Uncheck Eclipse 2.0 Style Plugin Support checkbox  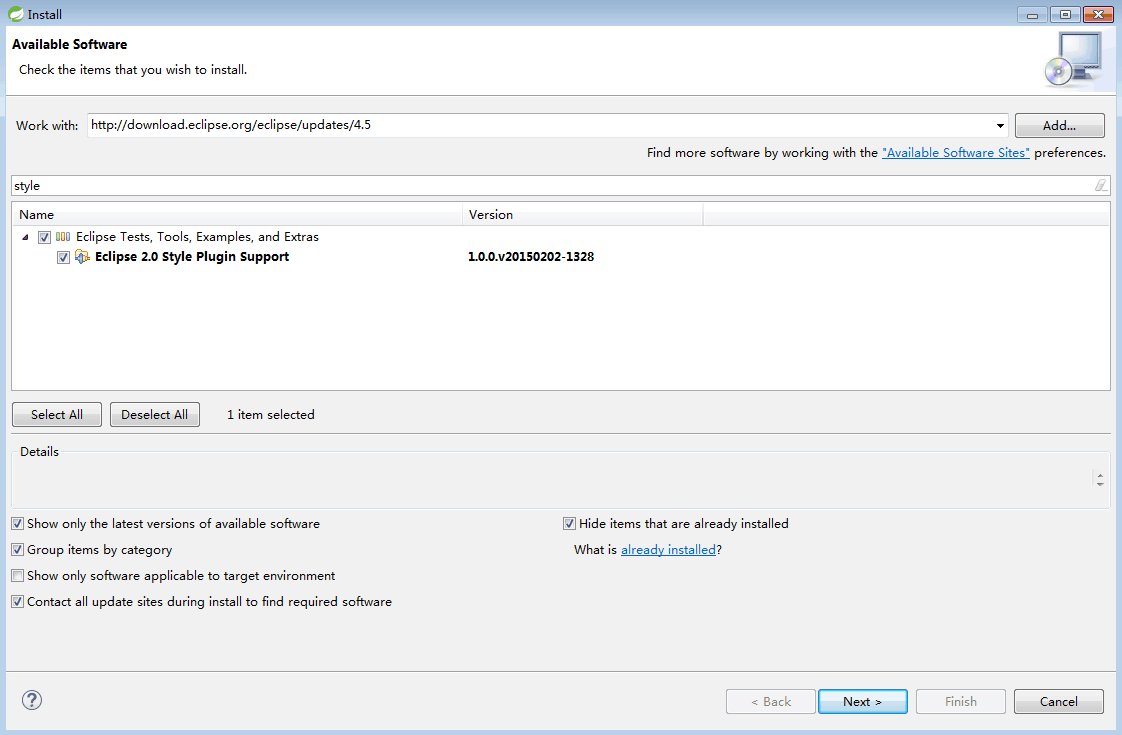pyautogui.click(x=63, y=257)
